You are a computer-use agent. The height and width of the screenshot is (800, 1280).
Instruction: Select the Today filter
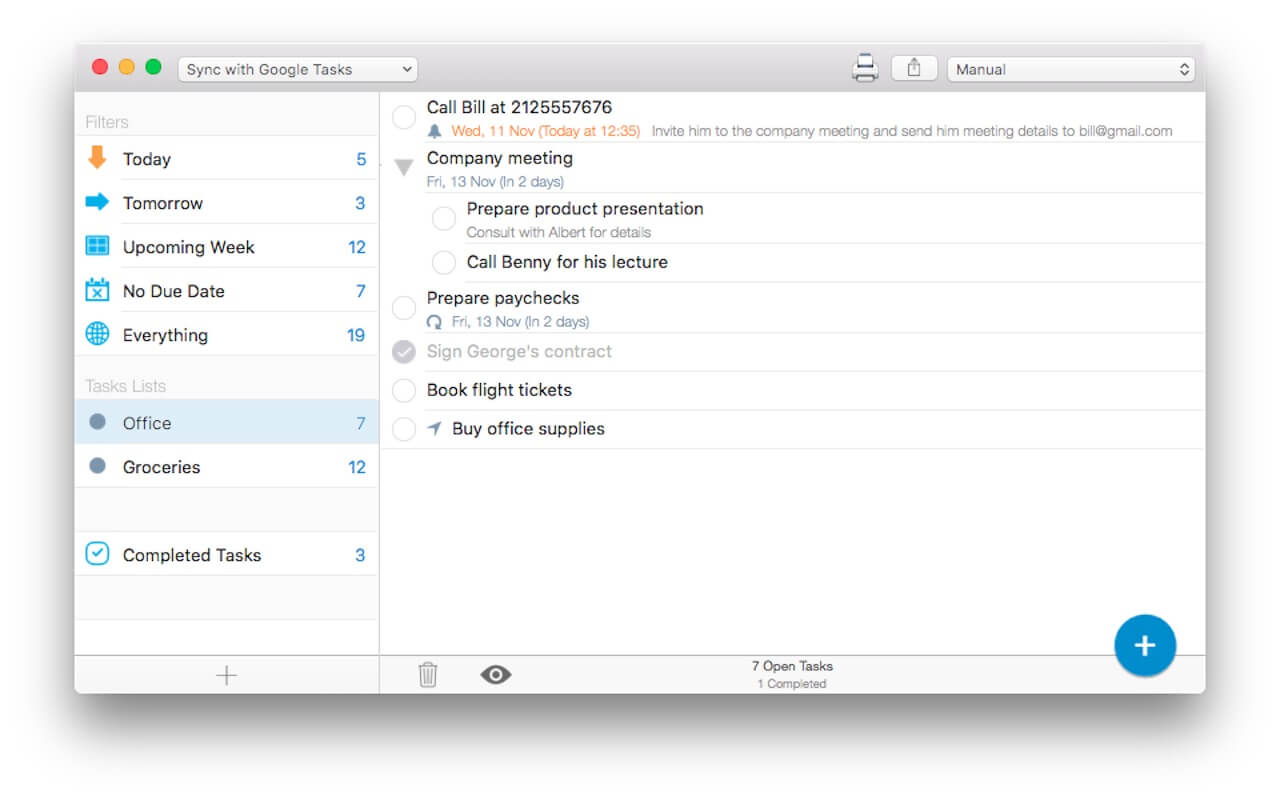click(227, 158)
